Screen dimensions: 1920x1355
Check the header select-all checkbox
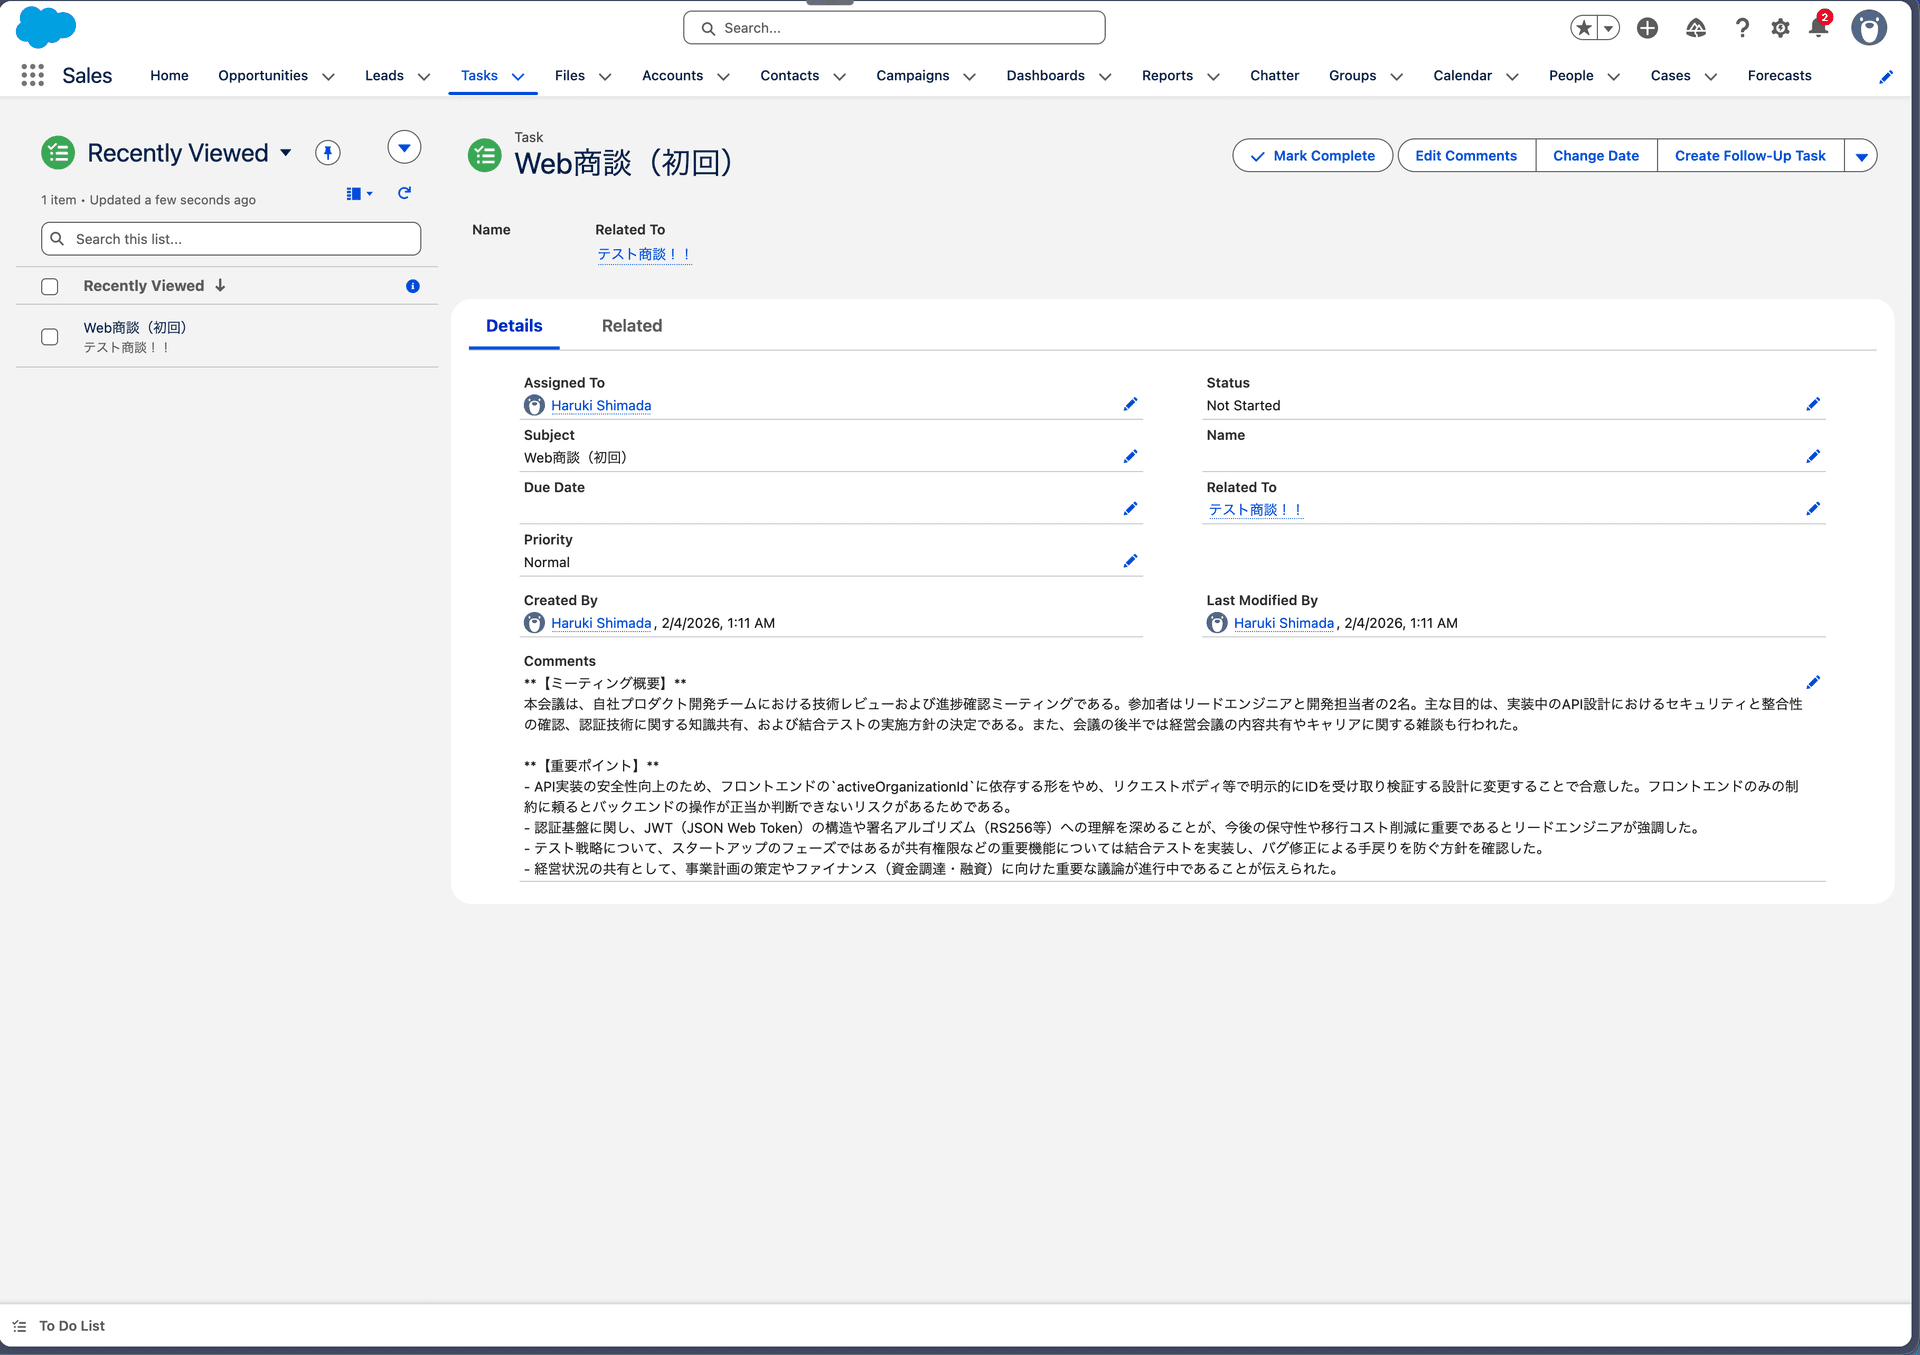[49, 286]
